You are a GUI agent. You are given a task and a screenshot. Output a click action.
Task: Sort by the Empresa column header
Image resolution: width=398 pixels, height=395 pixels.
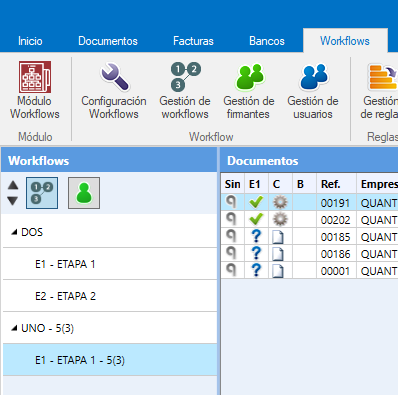pos(377,184)
